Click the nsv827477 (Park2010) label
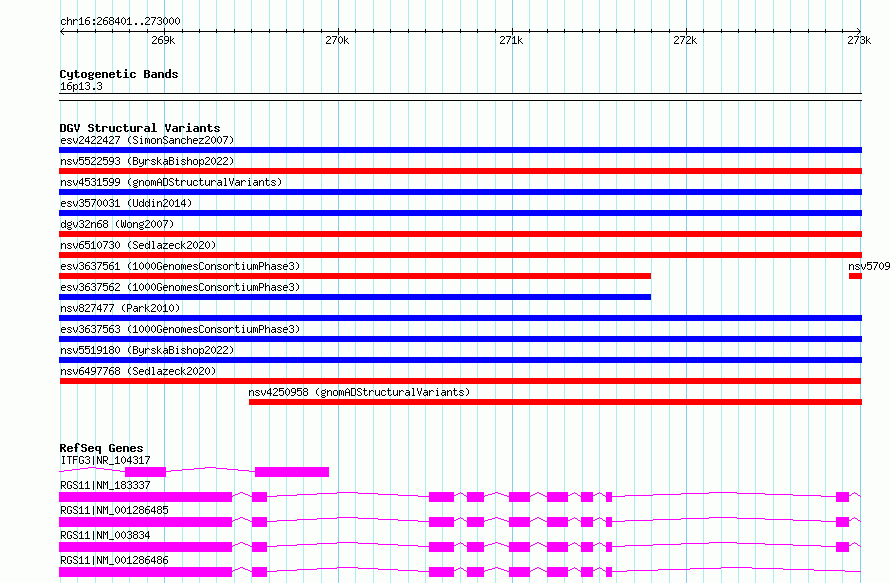The height and width of the screenshot is (583, 890). (x=120, y=308)
